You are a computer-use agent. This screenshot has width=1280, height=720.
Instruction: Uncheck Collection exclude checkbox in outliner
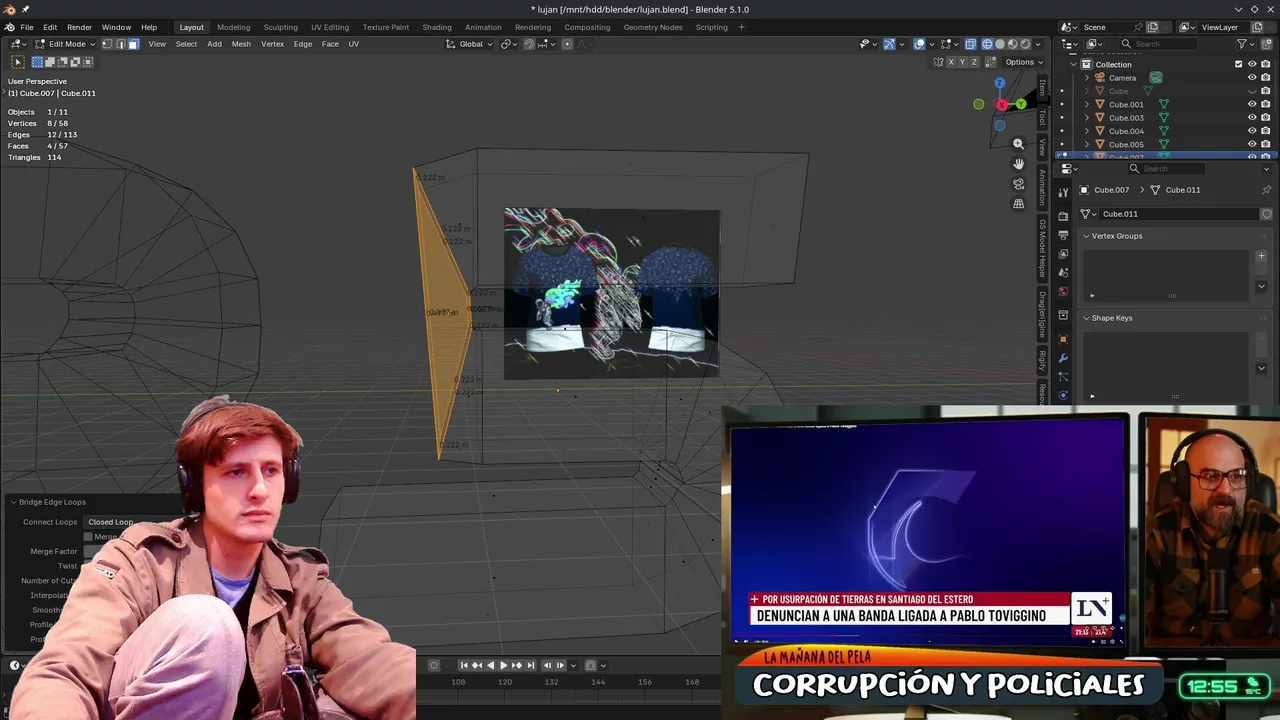click(x=1238, y=64)
